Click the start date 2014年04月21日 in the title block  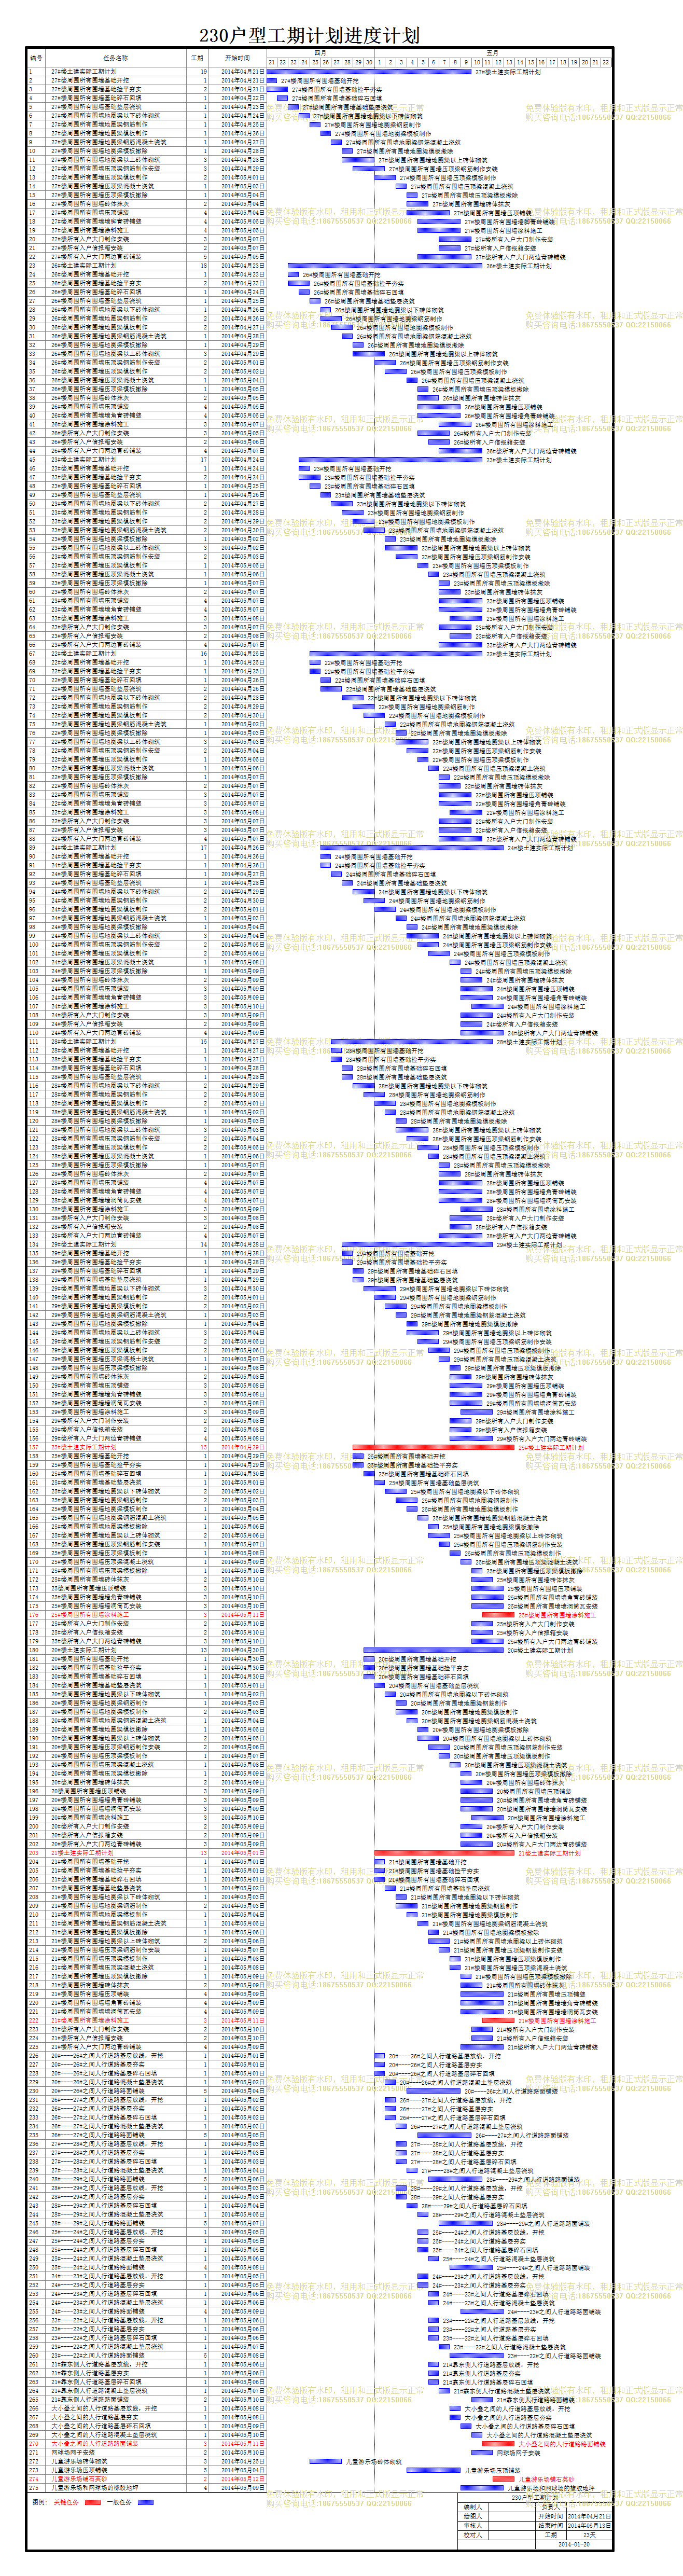tap(589, 2516)
